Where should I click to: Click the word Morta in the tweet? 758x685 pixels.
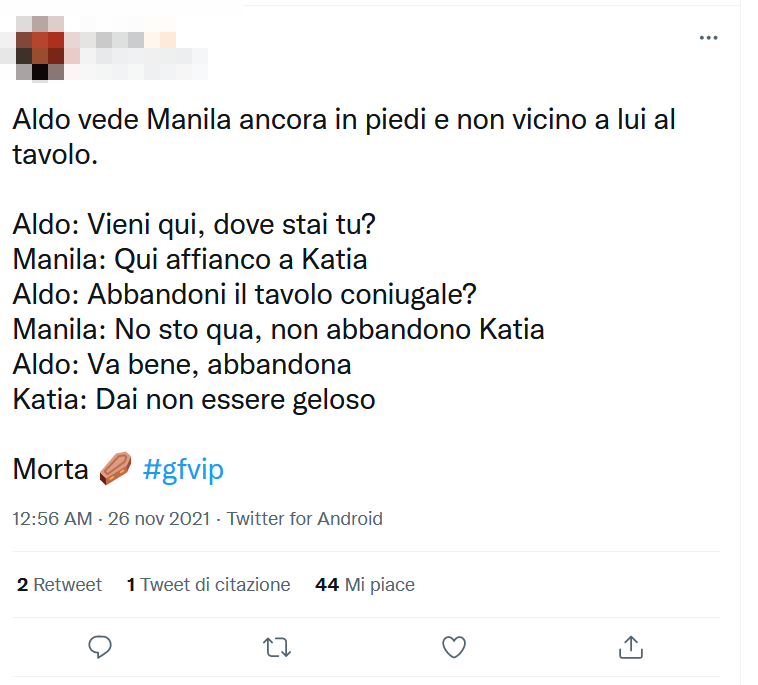[51, 469]
